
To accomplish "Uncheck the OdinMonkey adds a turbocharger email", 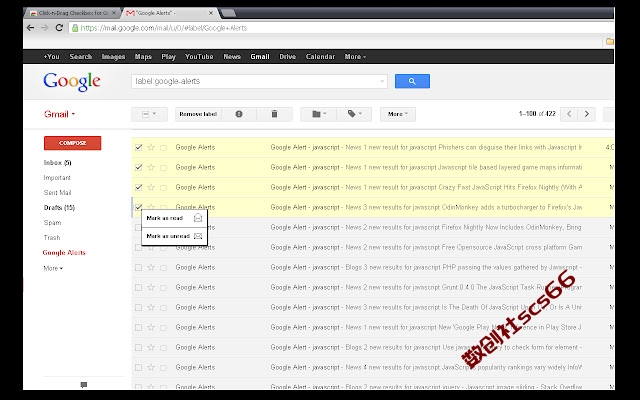I will tap(139, 207).
